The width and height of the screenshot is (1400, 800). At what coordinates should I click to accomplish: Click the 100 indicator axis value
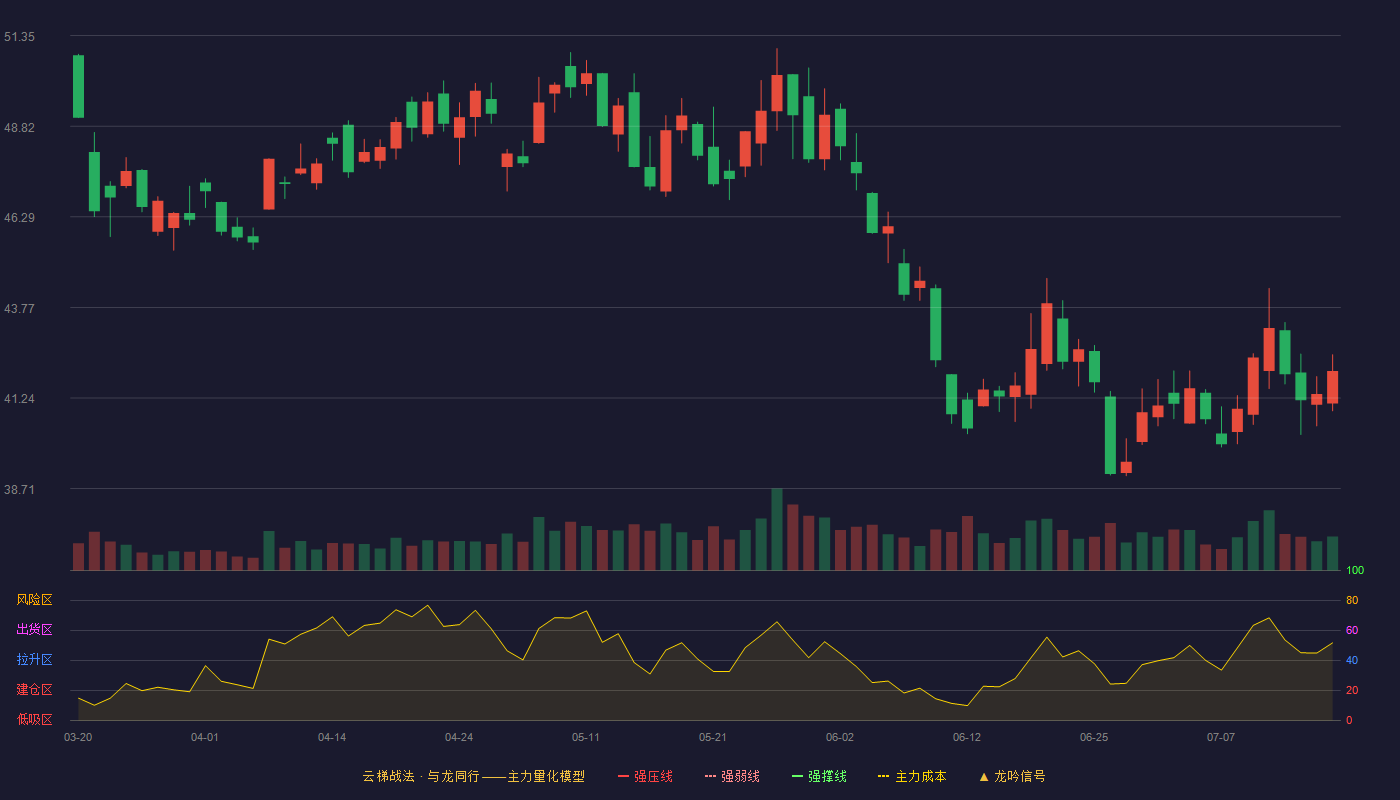click(x=1355, y=571)
